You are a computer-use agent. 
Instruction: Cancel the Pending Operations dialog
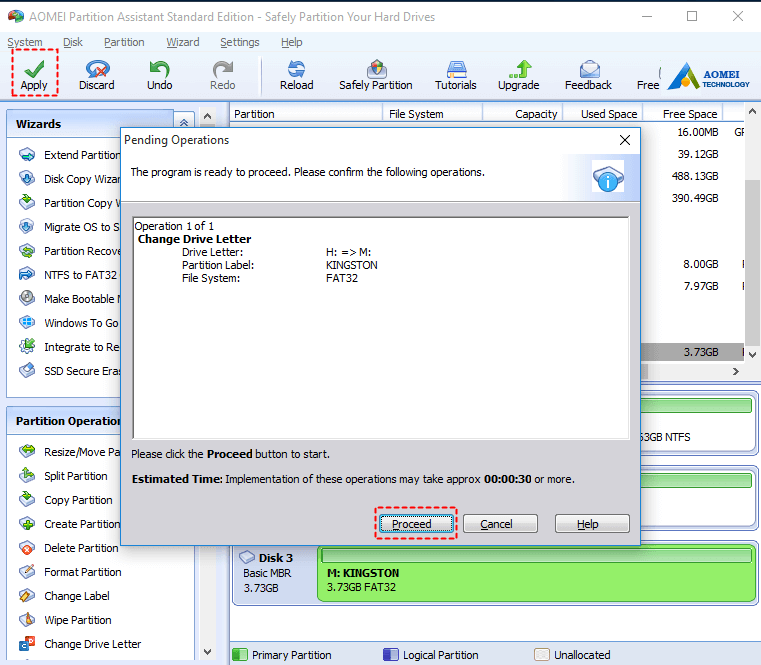[500, 524]
